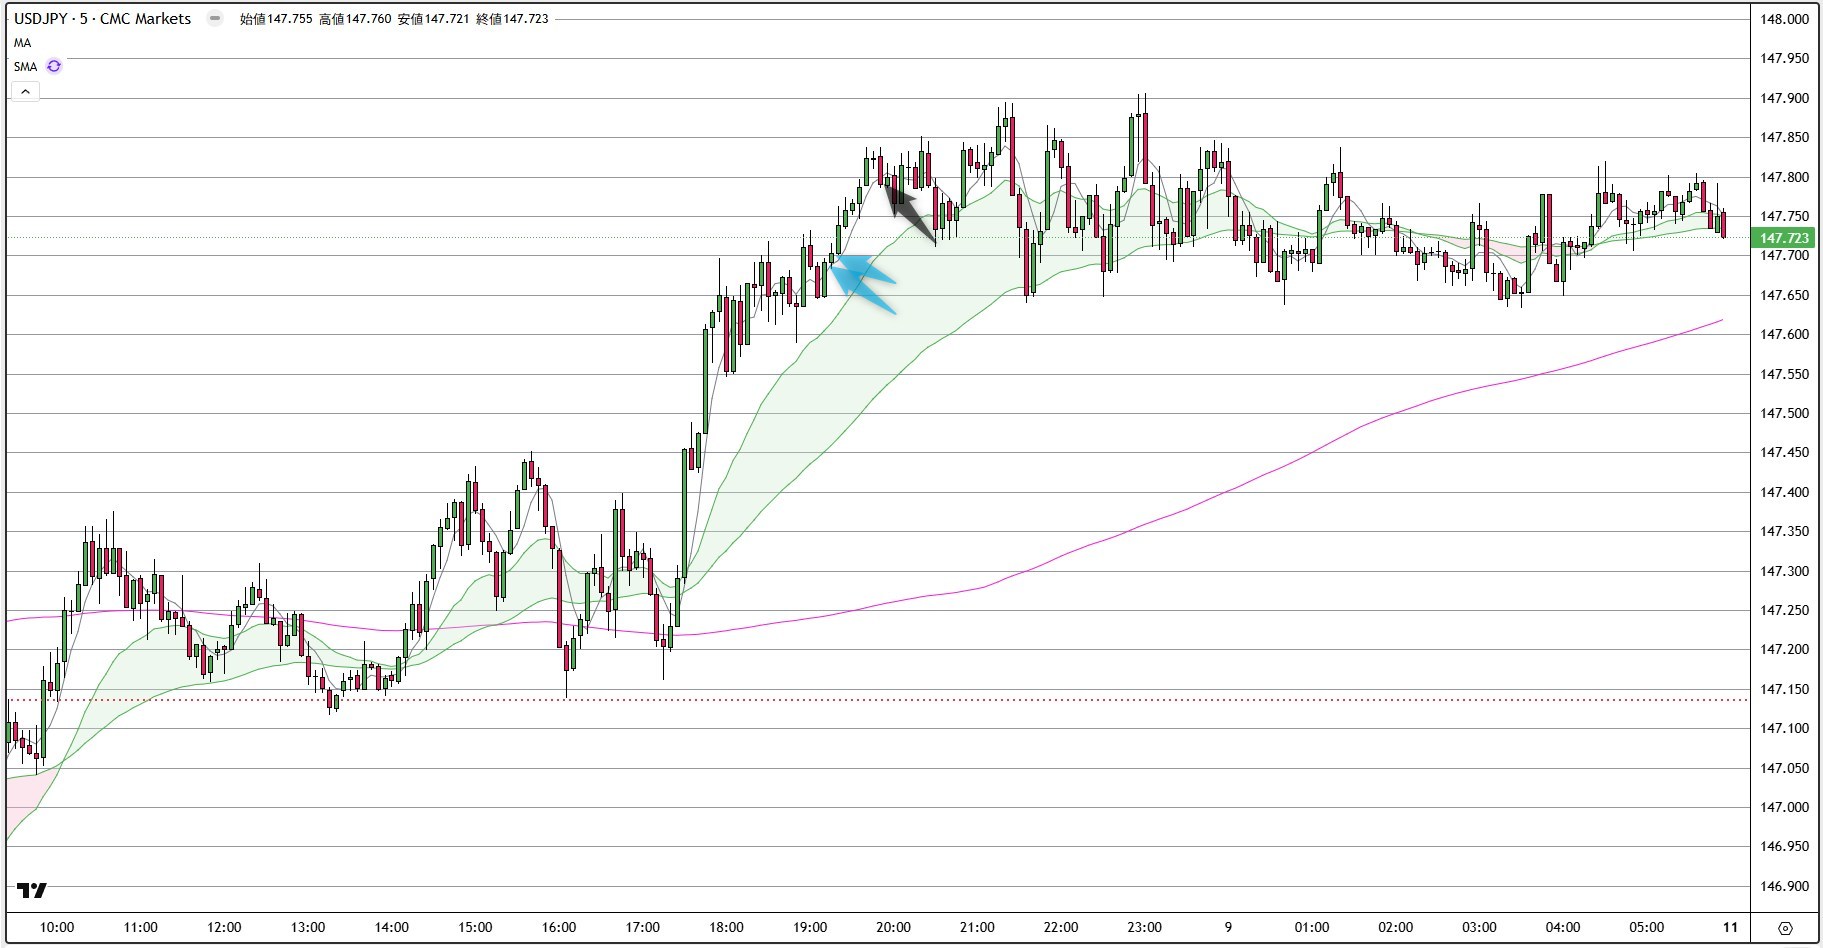This screenshot has height=948, width=1823.
Task: Click the 11 label at time axis end
Action: [x=1730, y=927]
